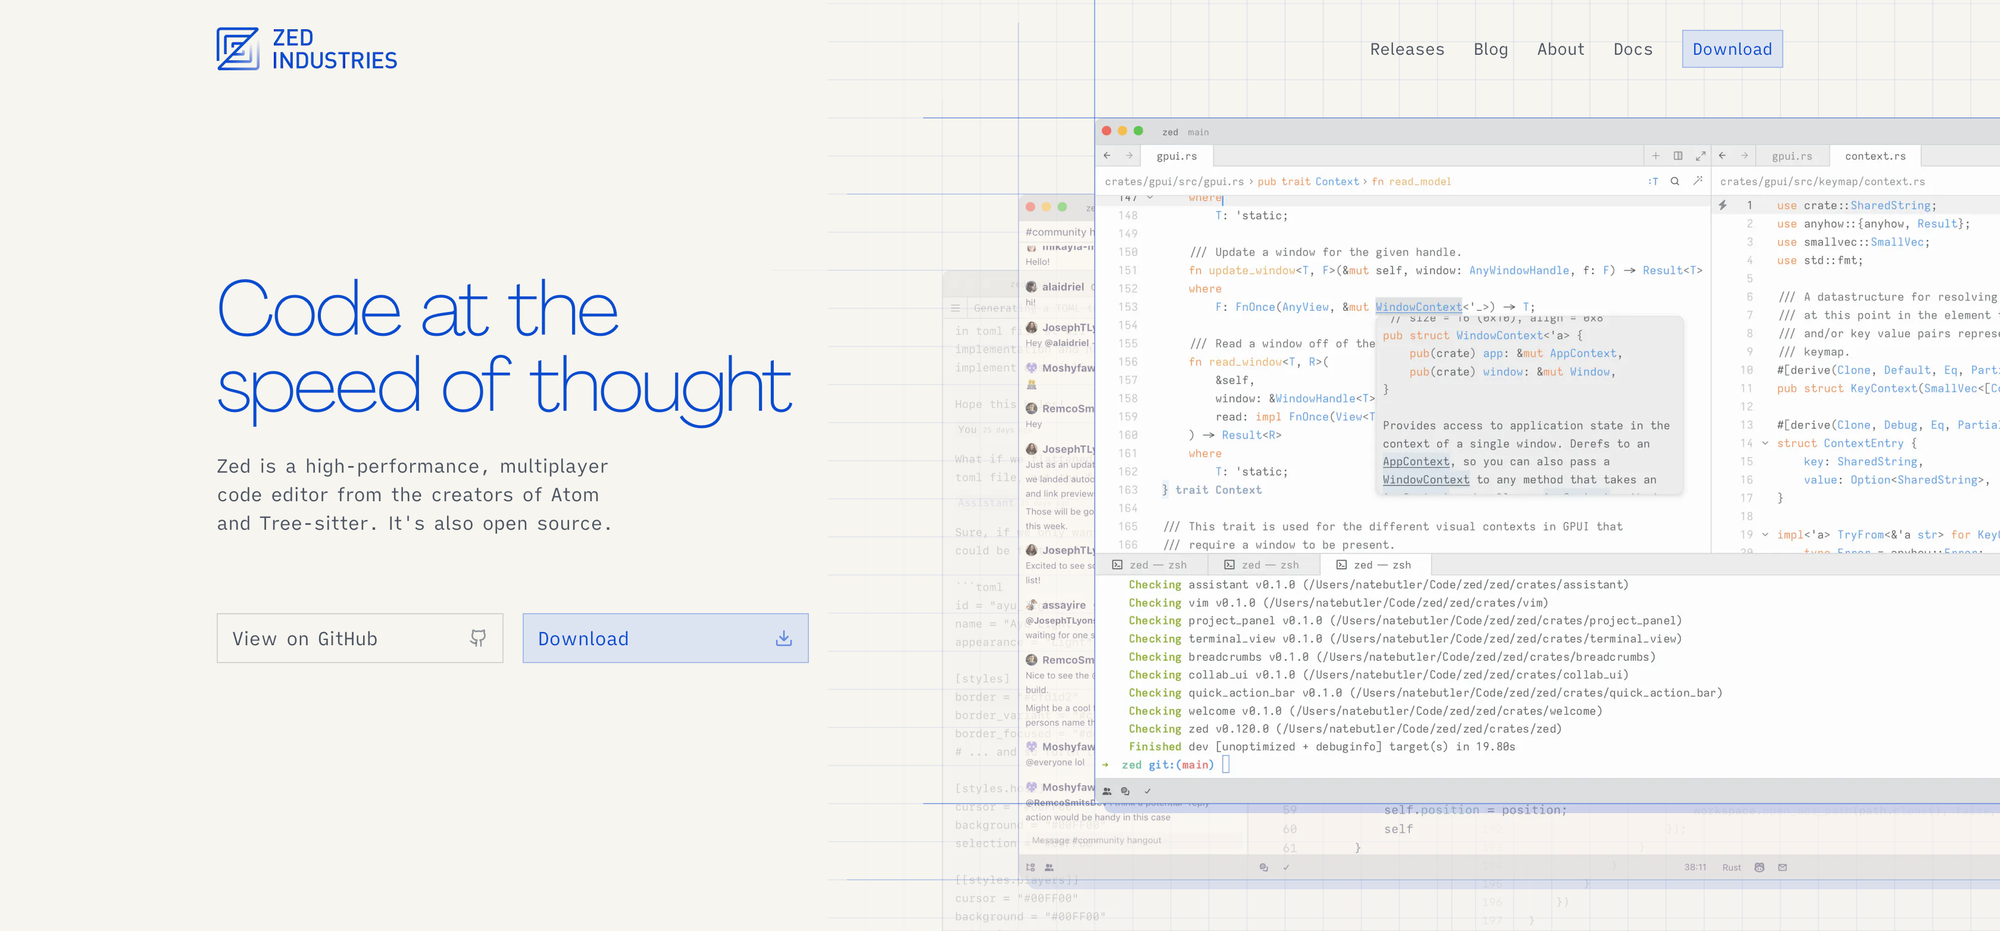Click 'Finished dev [unoptimized + debuginfo]' terminal line

click(x=1321, y=747)
